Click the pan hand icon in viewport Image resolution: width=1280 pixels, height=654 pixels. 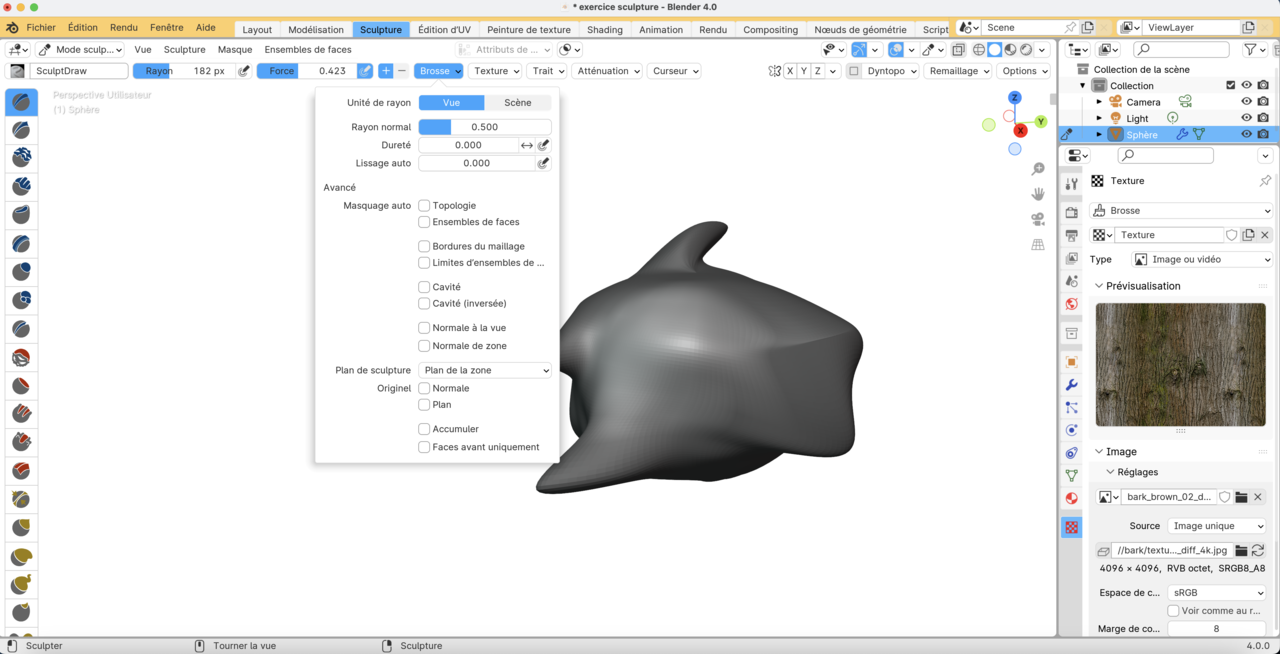click(1038, 194)
